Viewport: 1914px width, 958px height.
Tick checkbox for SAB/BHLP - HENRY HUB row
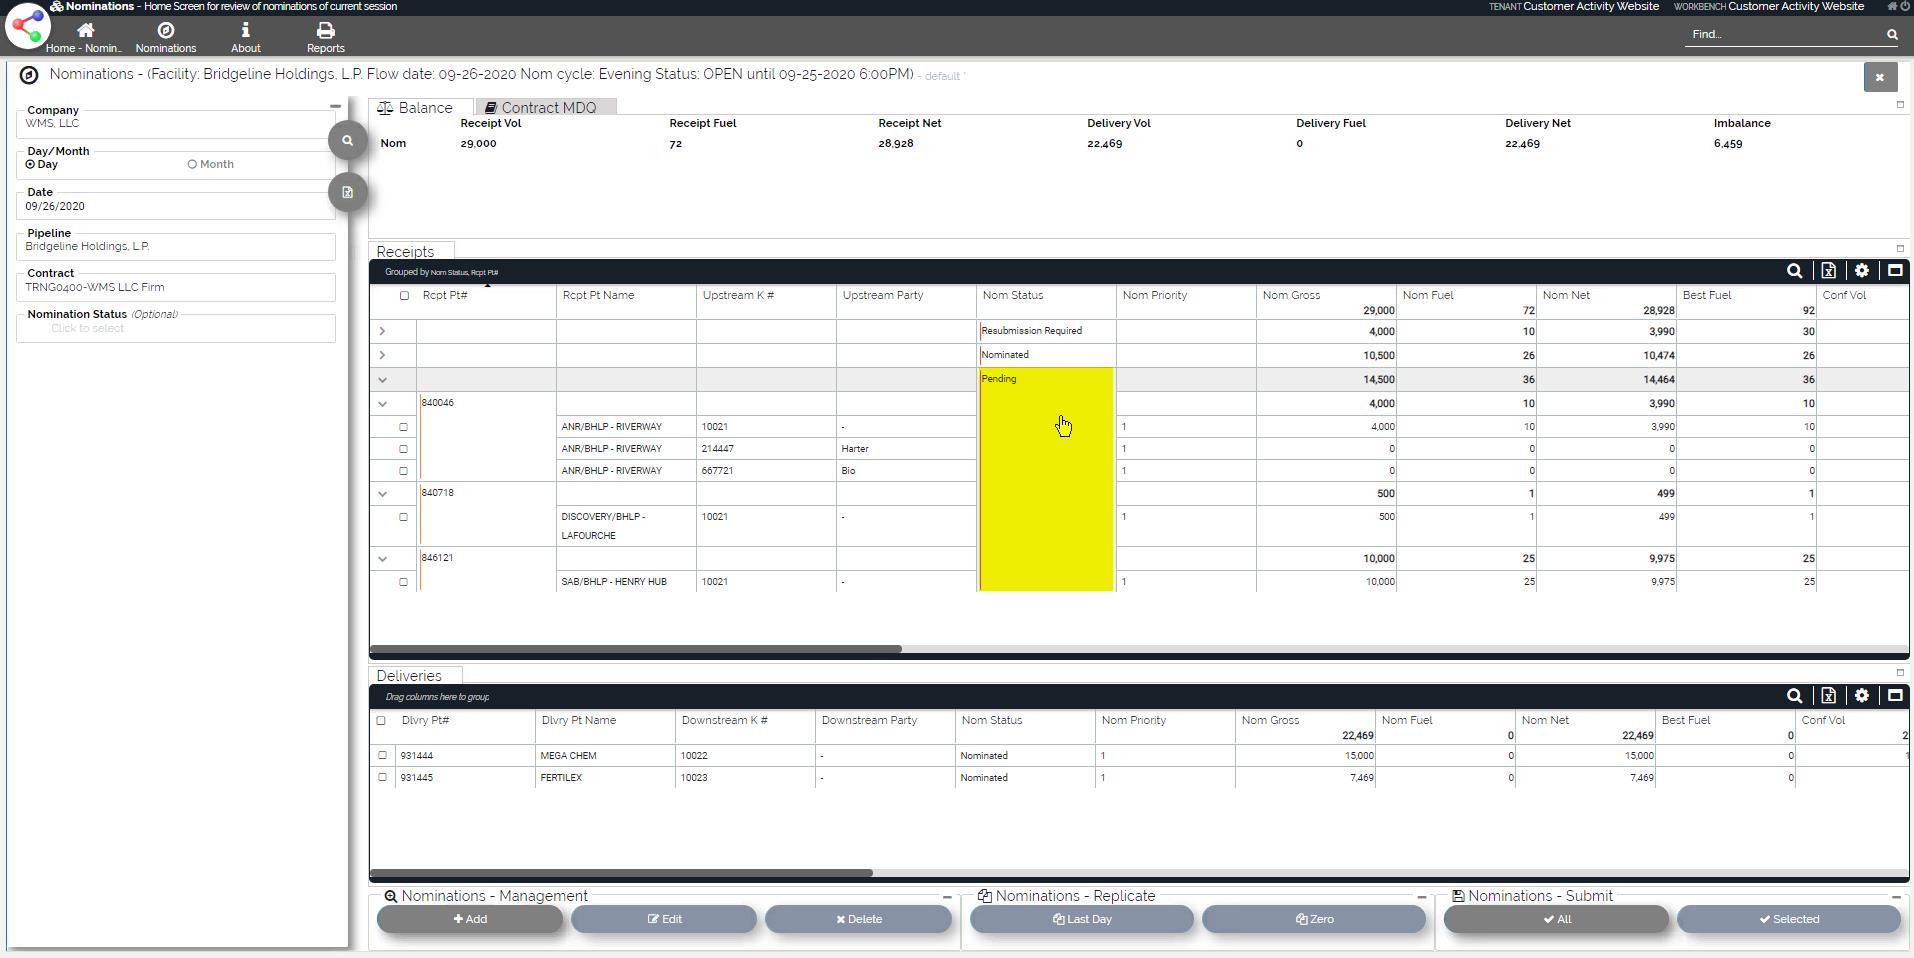tap(404, 582)
